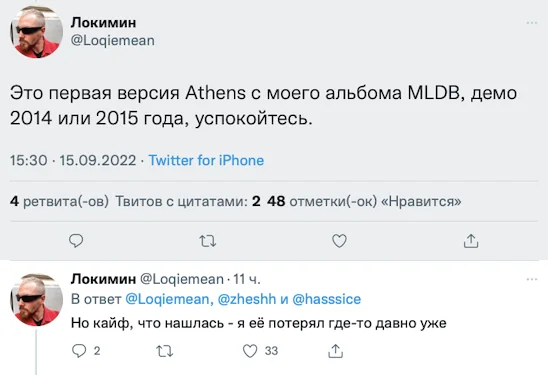Open the @hasssice mention link

pos(326,299)
